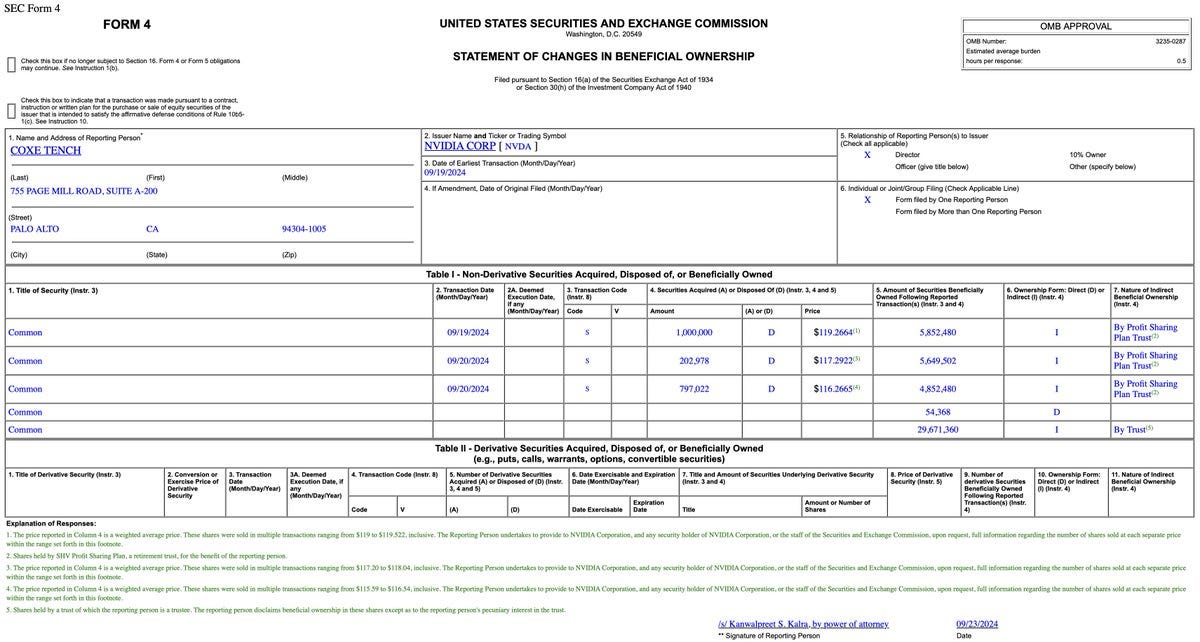Click footnote 5 about trust-held shares

(286, 609)
